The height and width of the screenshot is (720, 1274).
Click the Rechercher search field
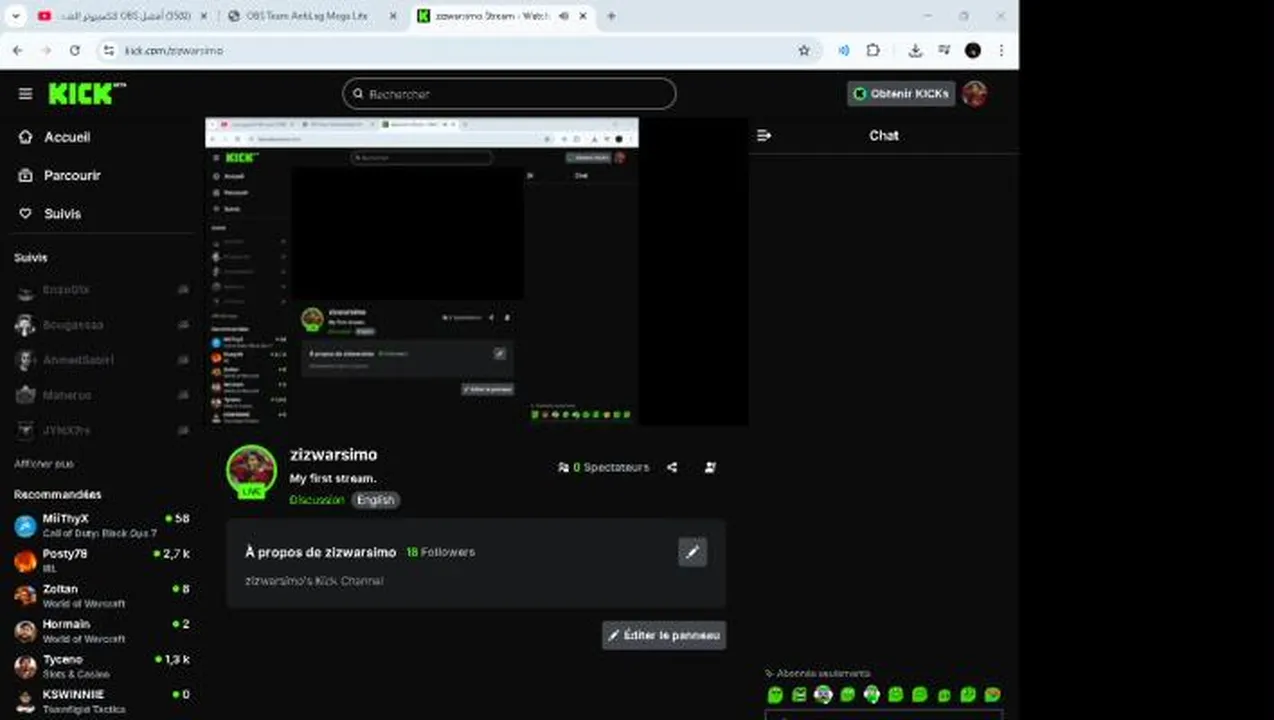point(509,94)
